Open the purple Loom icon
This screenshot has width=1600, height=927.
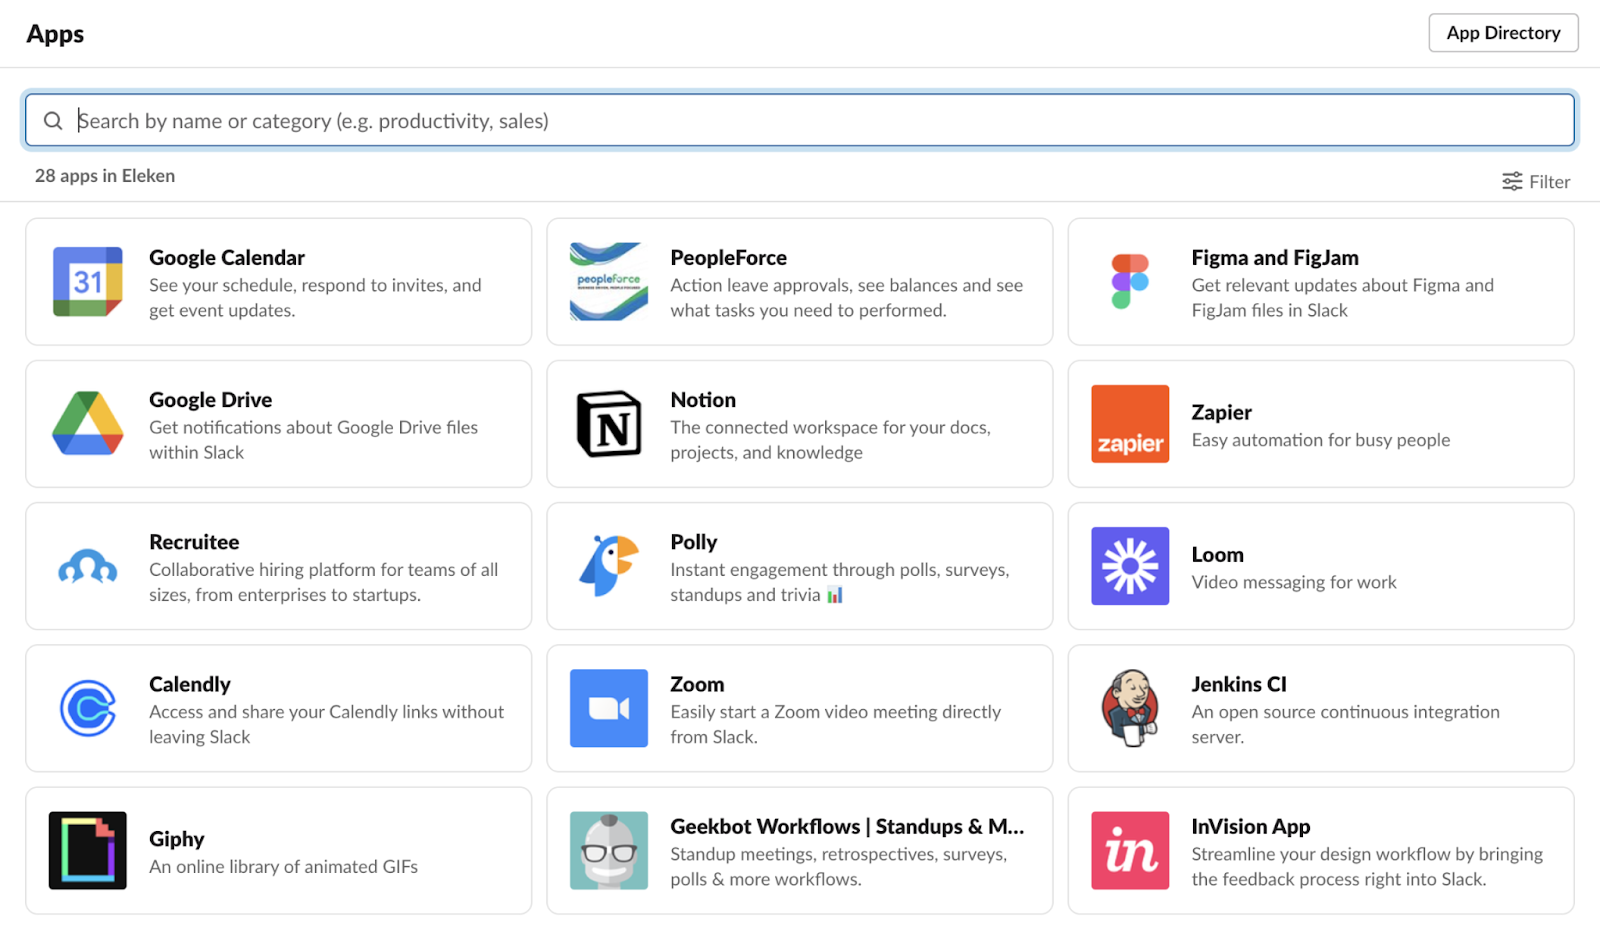click(1130, 566)
